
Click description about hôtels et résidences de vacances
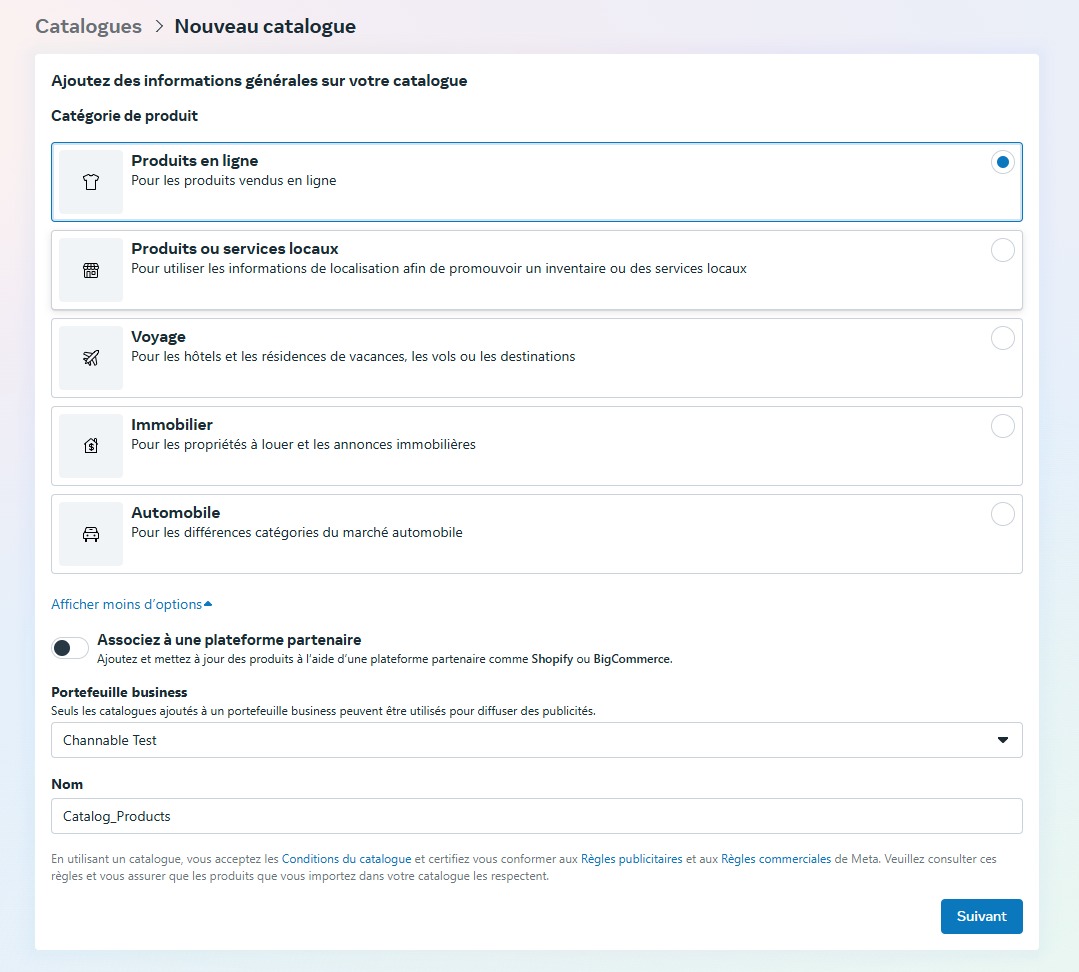click(x=353, y=356)
